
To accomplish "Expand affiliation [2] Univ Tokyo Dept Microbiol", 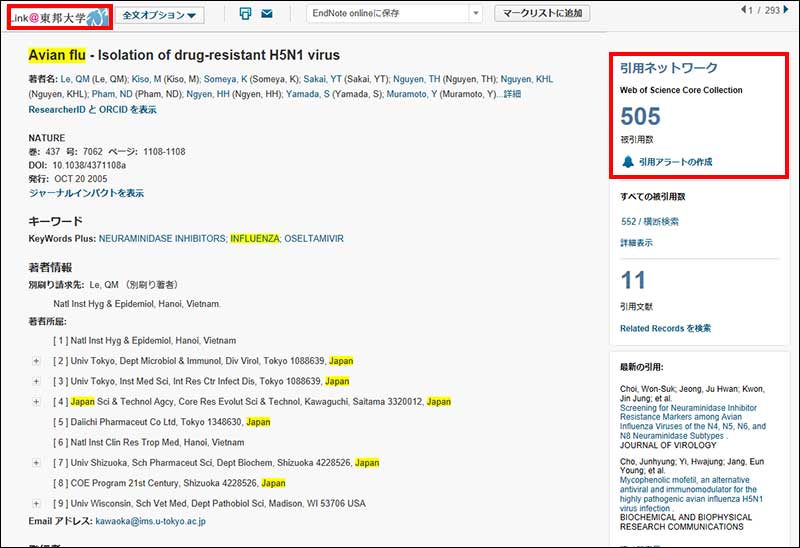I will tap(36, 361).
